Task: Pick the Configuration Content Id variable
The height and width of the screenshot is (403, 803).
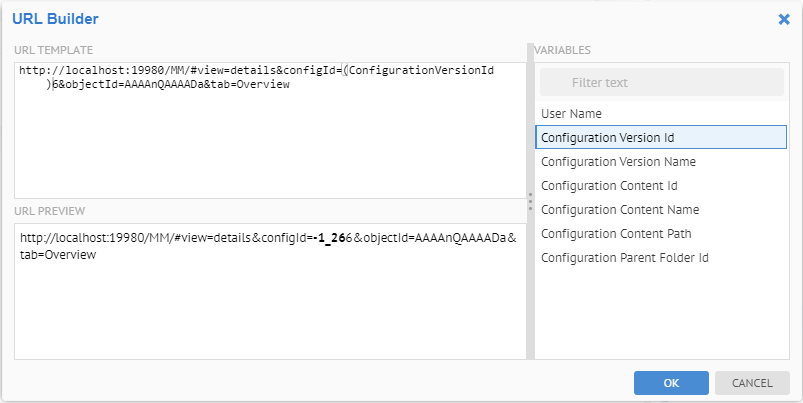Action: click(609, 186)
